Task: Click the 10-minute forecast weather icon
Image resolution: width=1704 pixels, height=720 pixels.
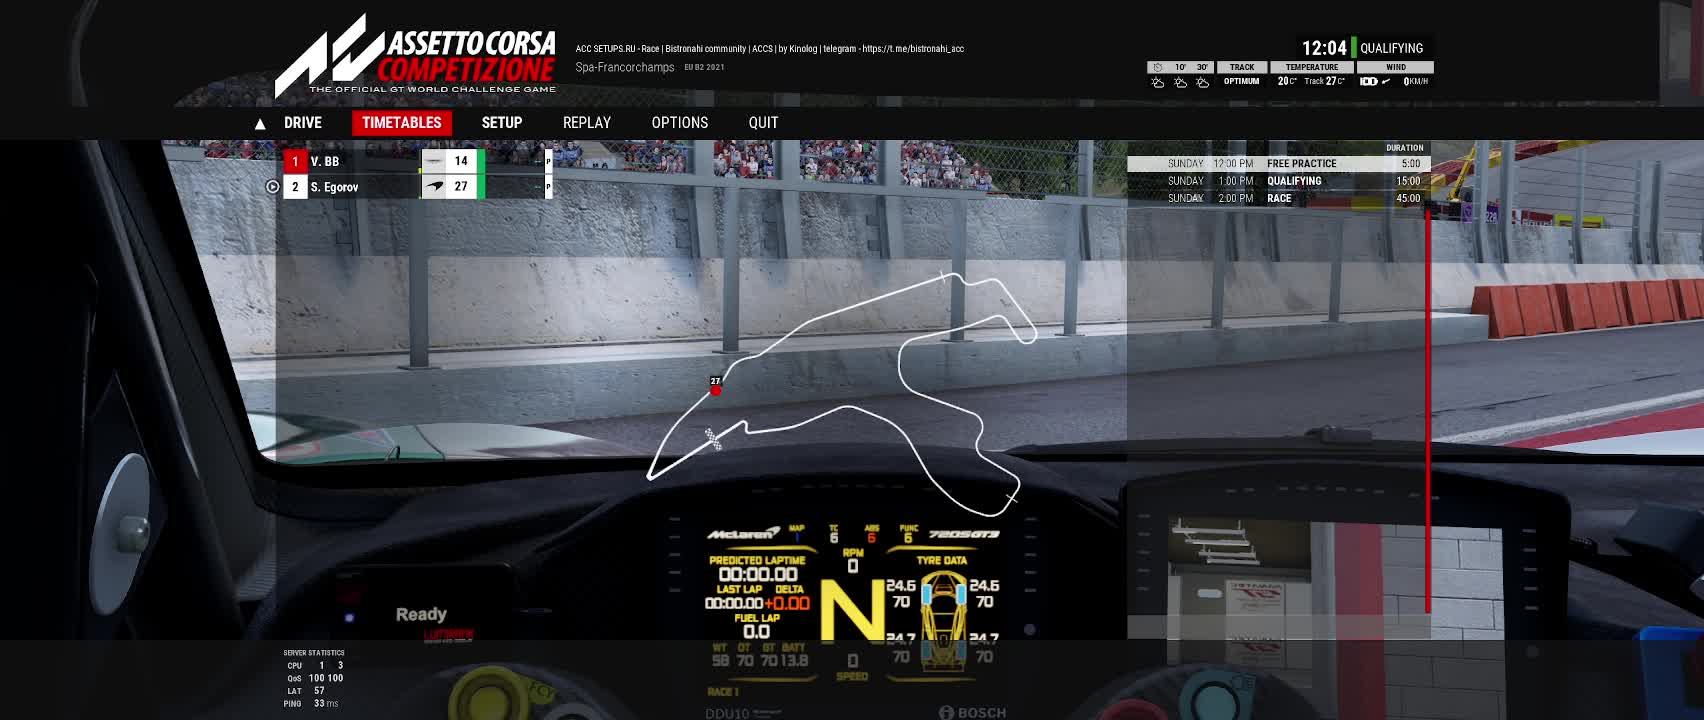Action: (x=1180, y=82)
